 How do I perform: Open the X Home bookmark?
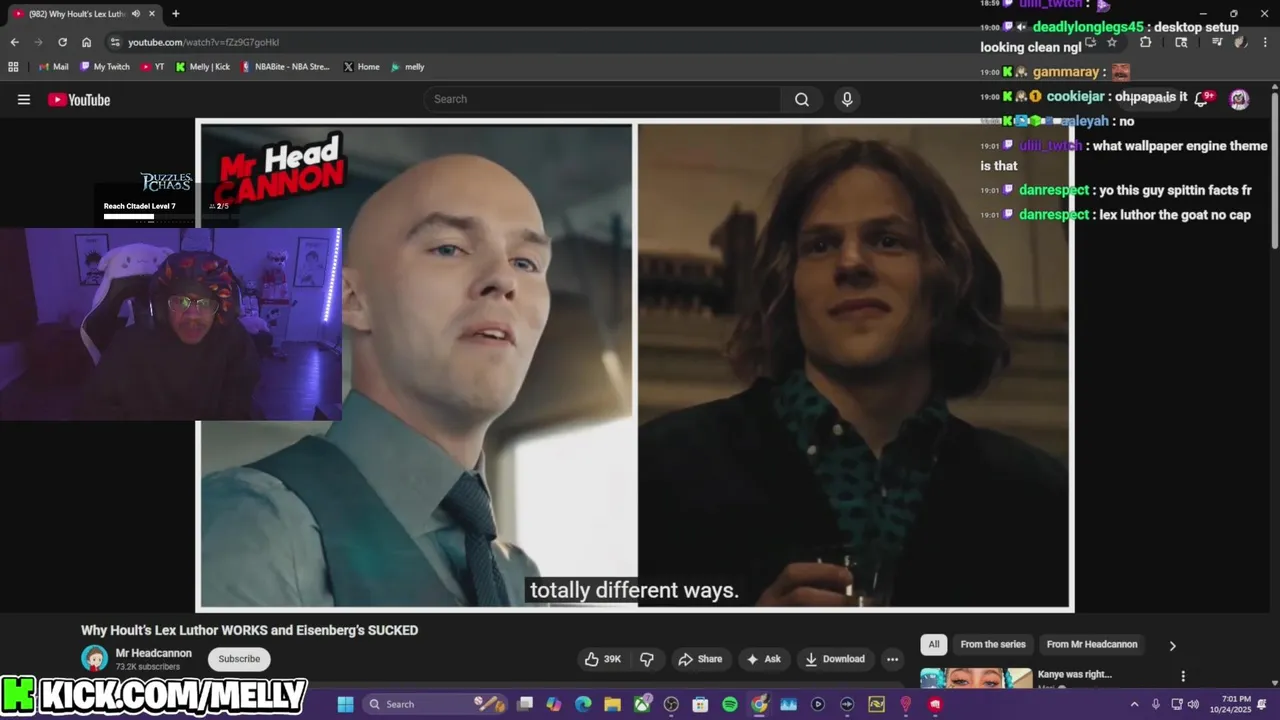pos(362,67)
